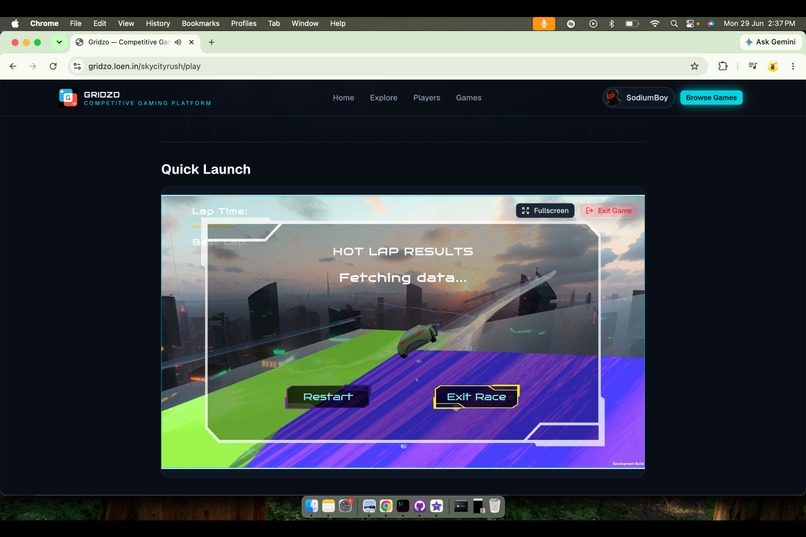Open iMovie from the Dock
806x537 pixels.
[436, 506]
